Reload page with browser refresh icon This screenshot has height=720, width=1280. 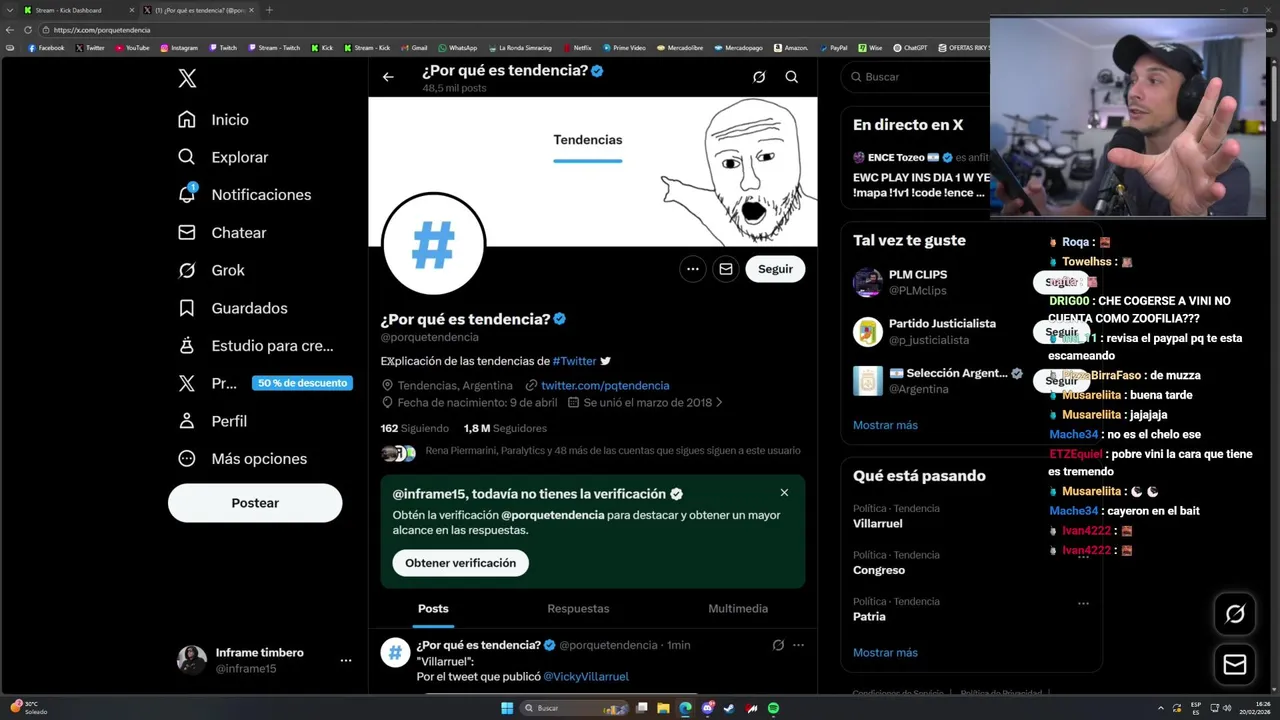coord(28,30)
